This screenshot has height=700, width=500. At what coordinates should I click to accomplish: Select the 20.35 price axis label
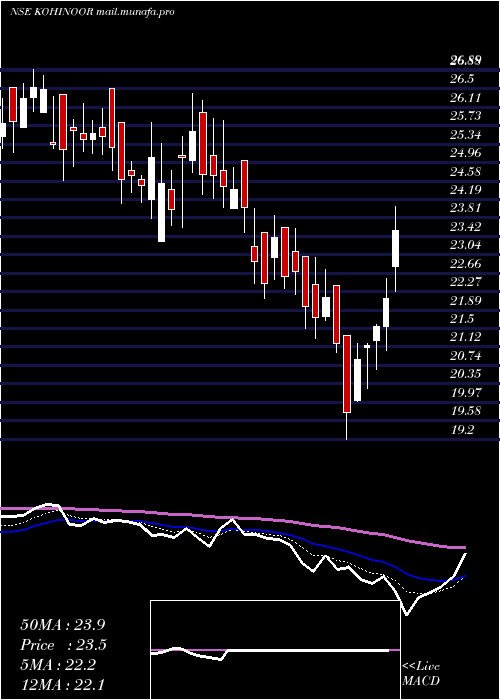(x=465, y=374)
